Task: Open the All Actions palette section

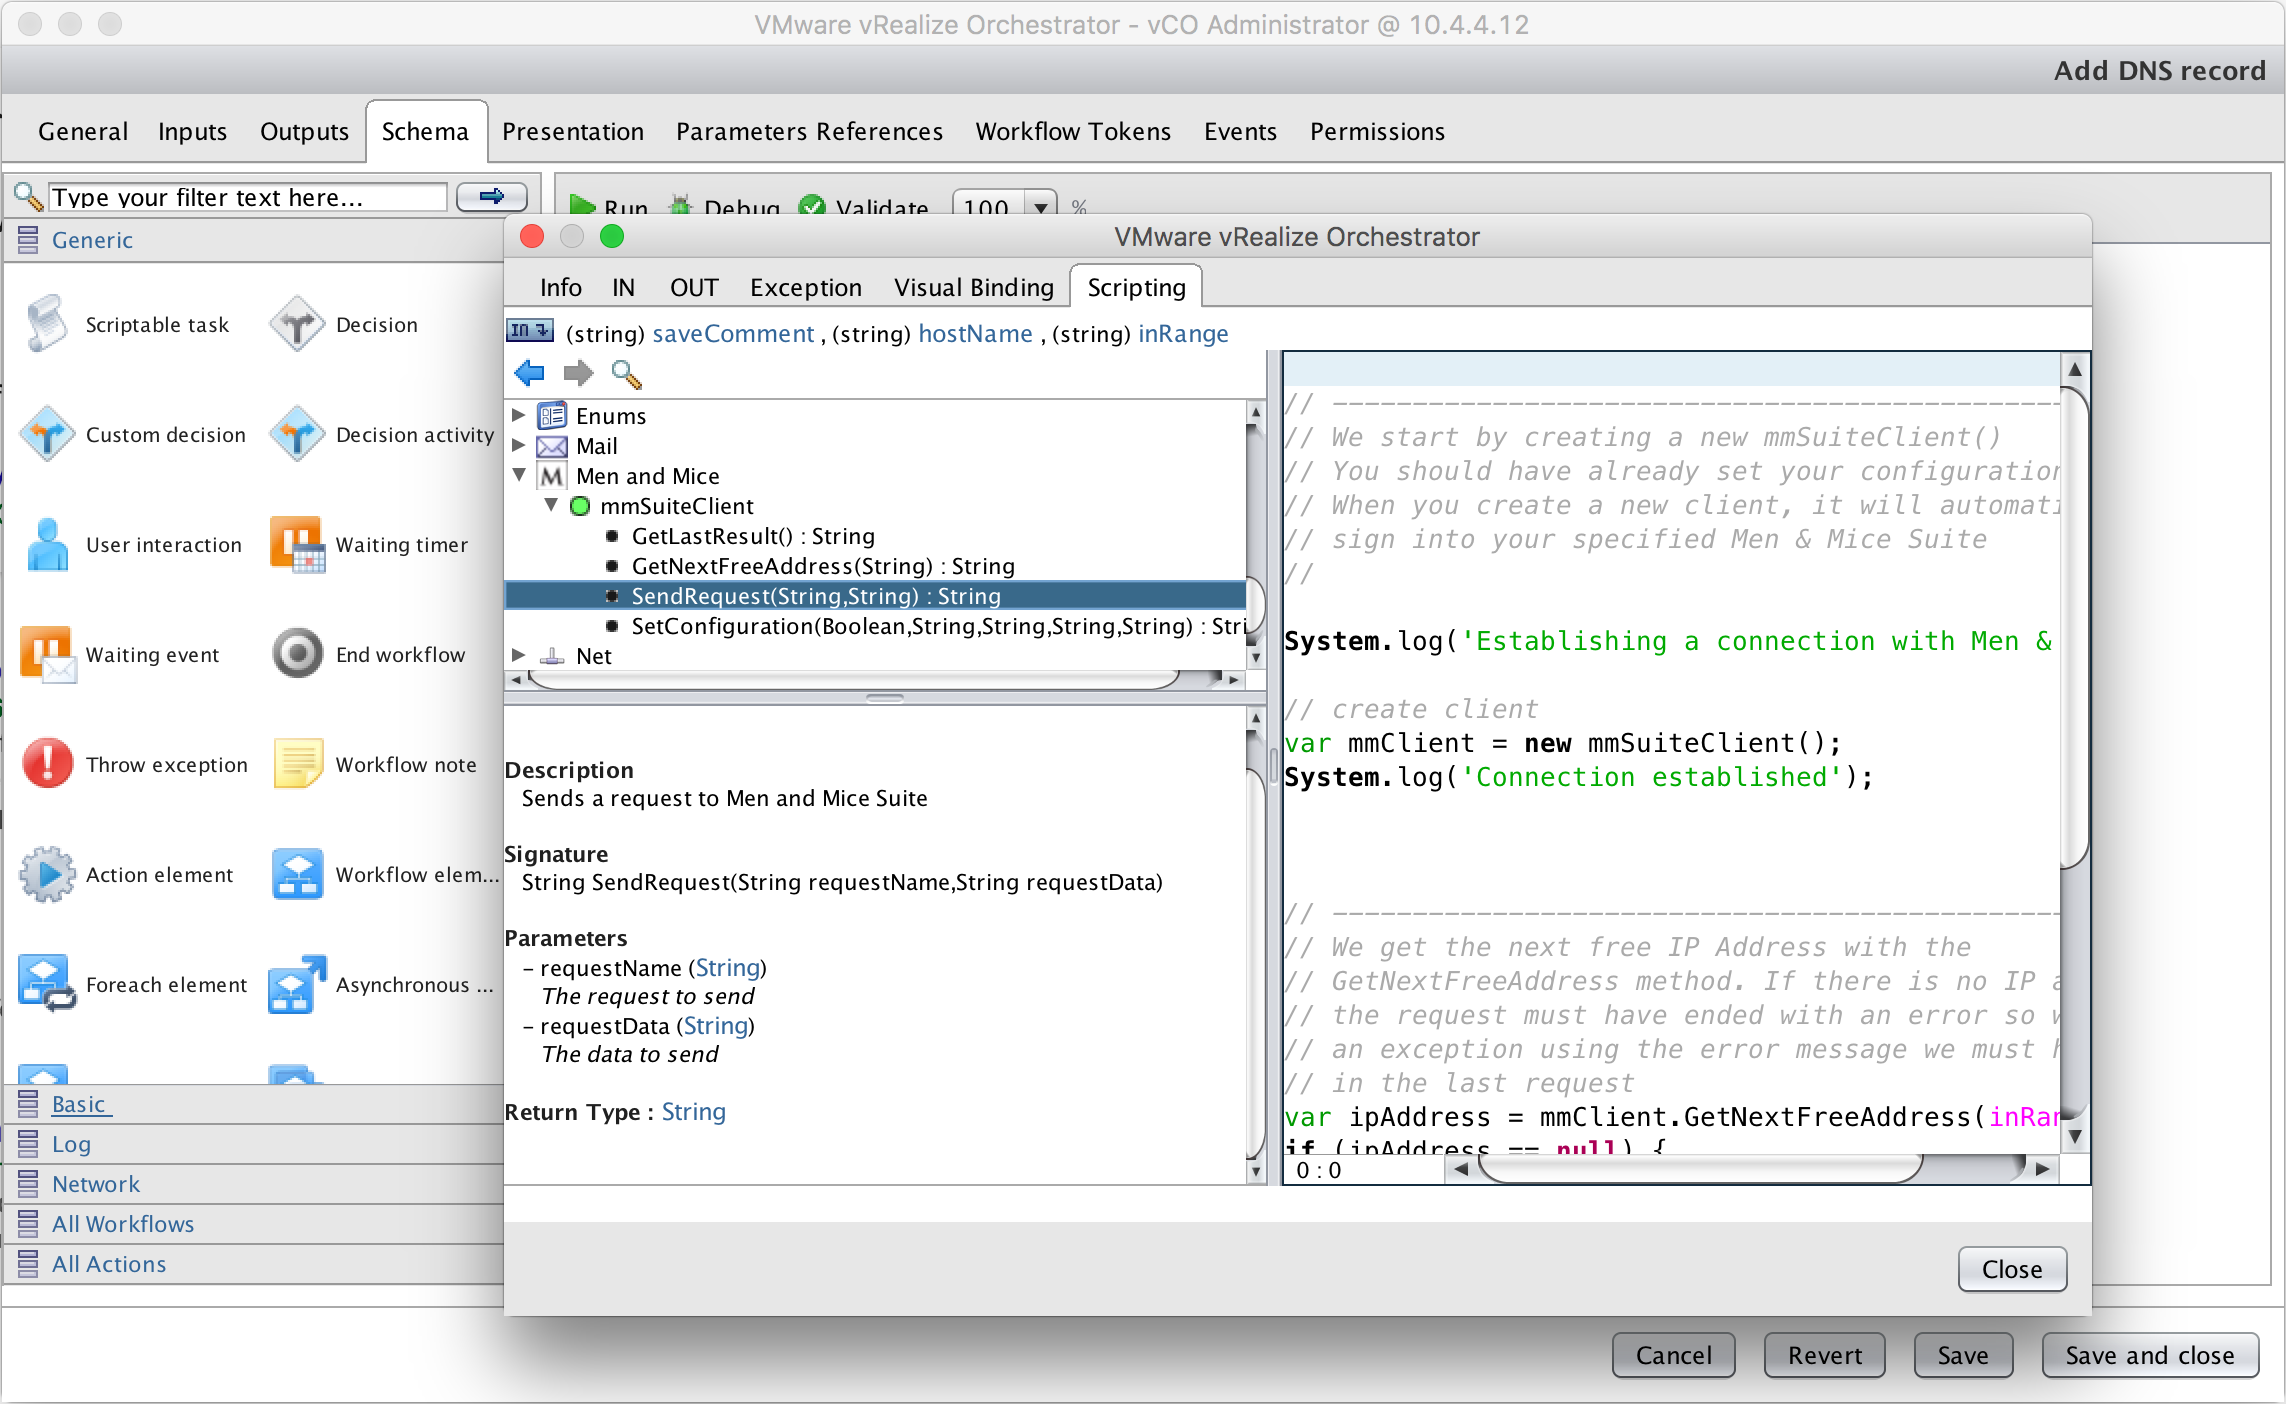Action: pos(109,1264)
